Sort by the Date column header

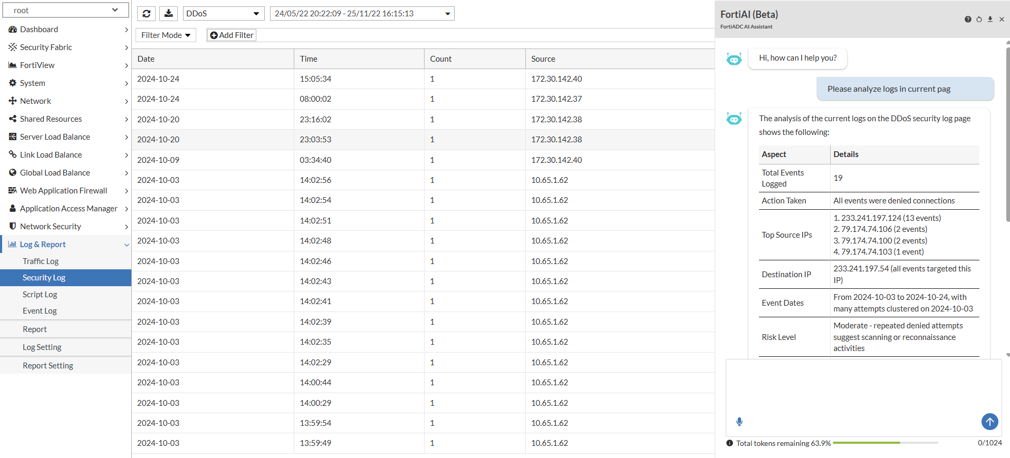(x=213, y=59)
